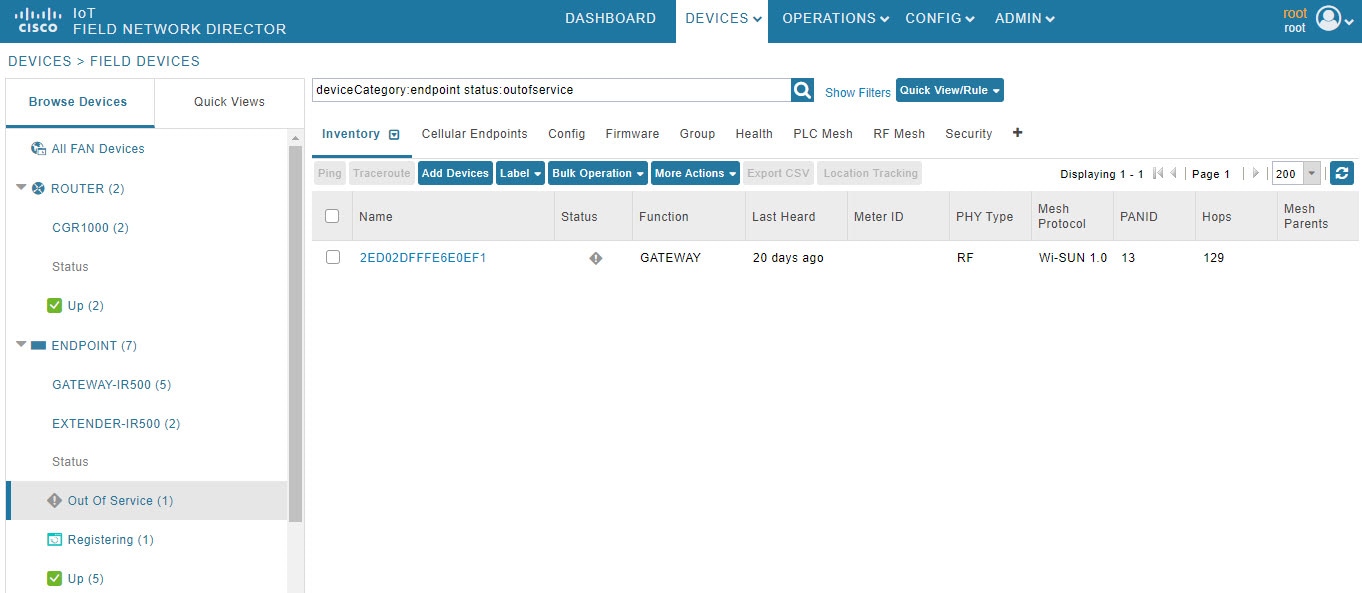The width and height of the screenshot is (1362, 593).
Task: Open the ADMIN menu
Action: 1025,19
